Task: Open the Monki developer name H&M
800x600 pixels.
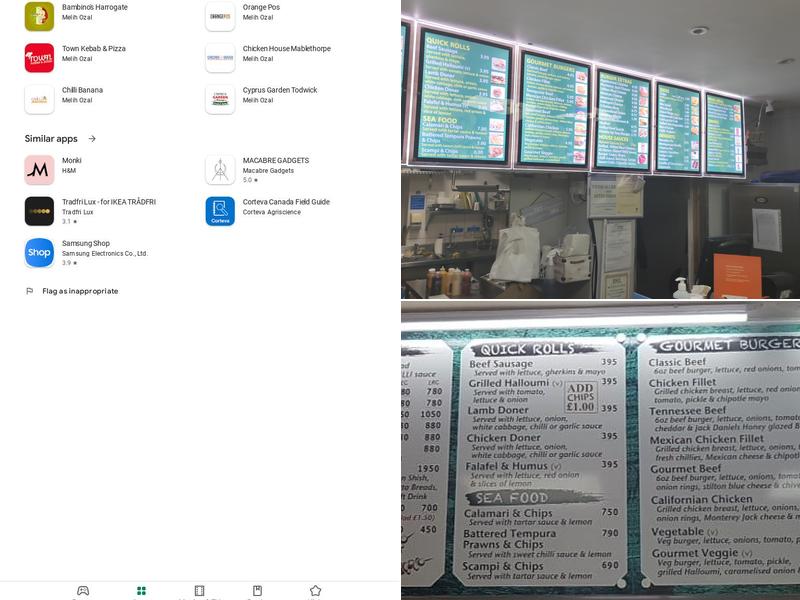Action: 70,171
